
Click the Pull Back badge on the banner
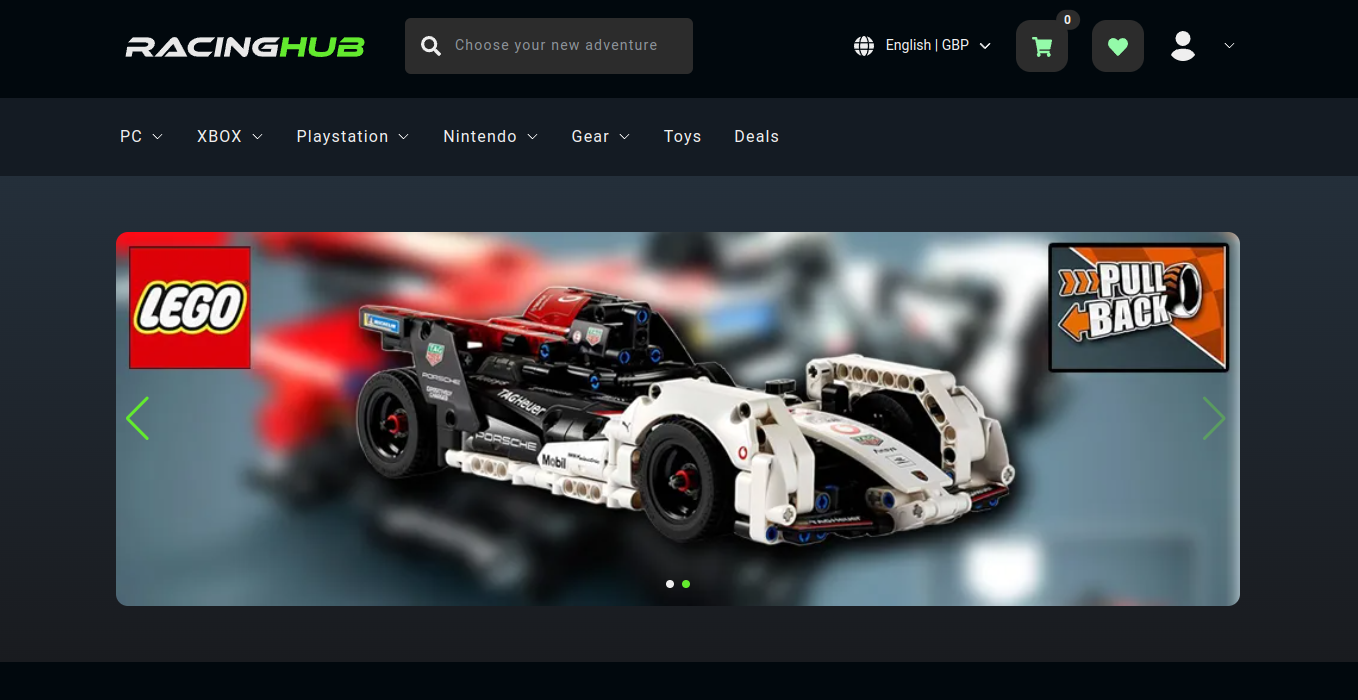coord(1139,308)
